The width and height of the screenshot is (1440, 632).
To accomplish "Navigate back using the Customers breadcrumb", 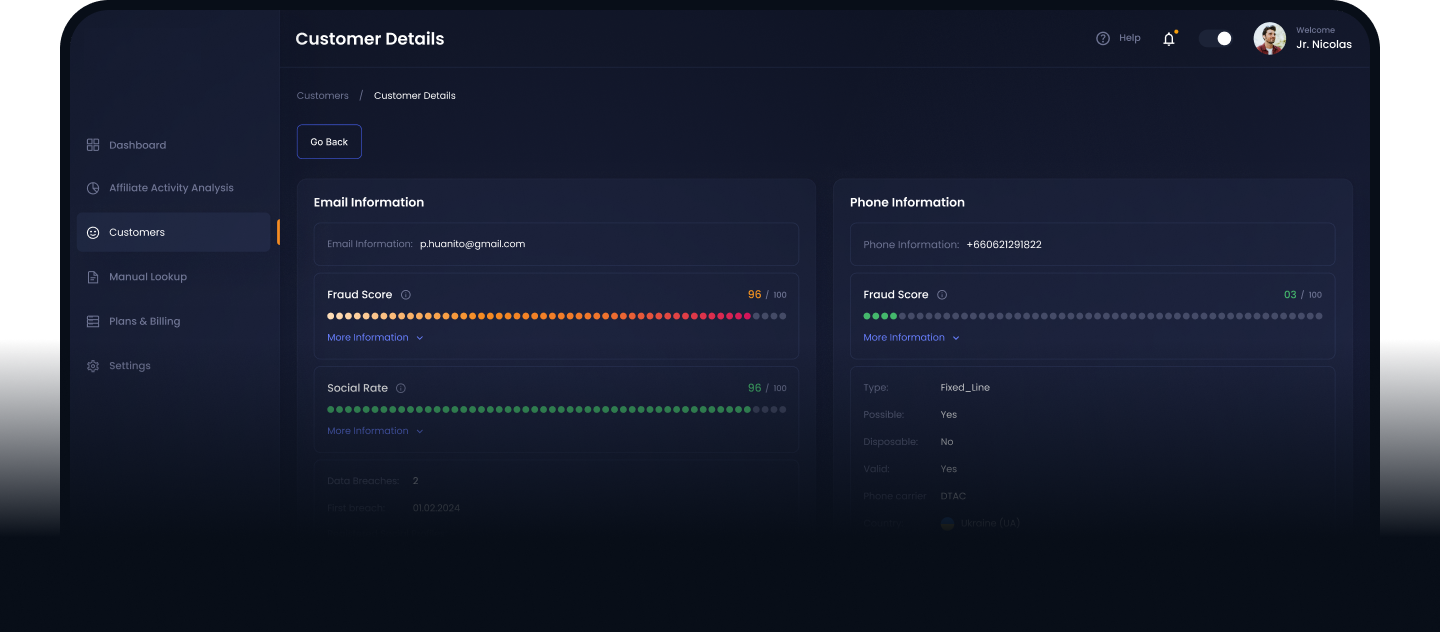I will 322,95.
